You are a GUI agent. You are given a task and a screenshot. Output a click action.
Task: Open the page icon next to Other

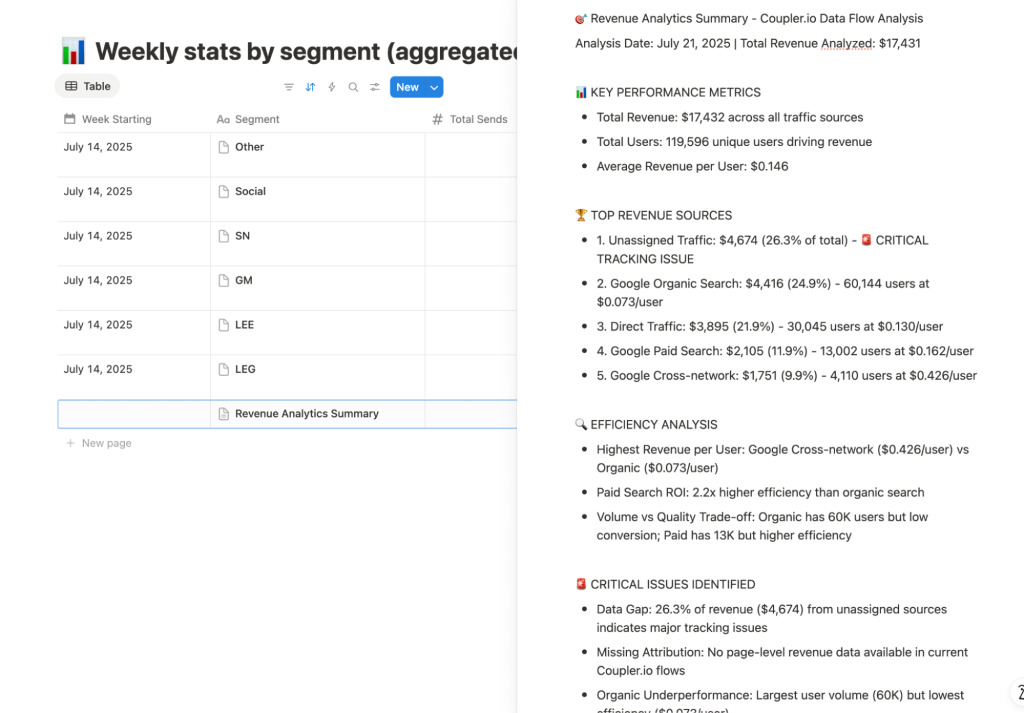223,147
